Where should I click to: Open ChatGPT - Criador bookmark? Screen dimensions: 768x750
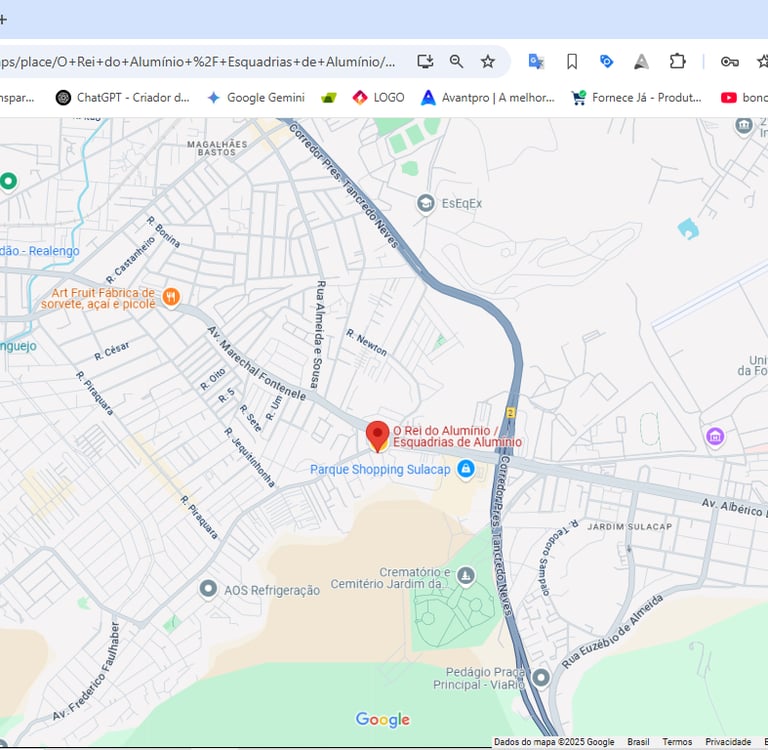[x=122, y=97]
